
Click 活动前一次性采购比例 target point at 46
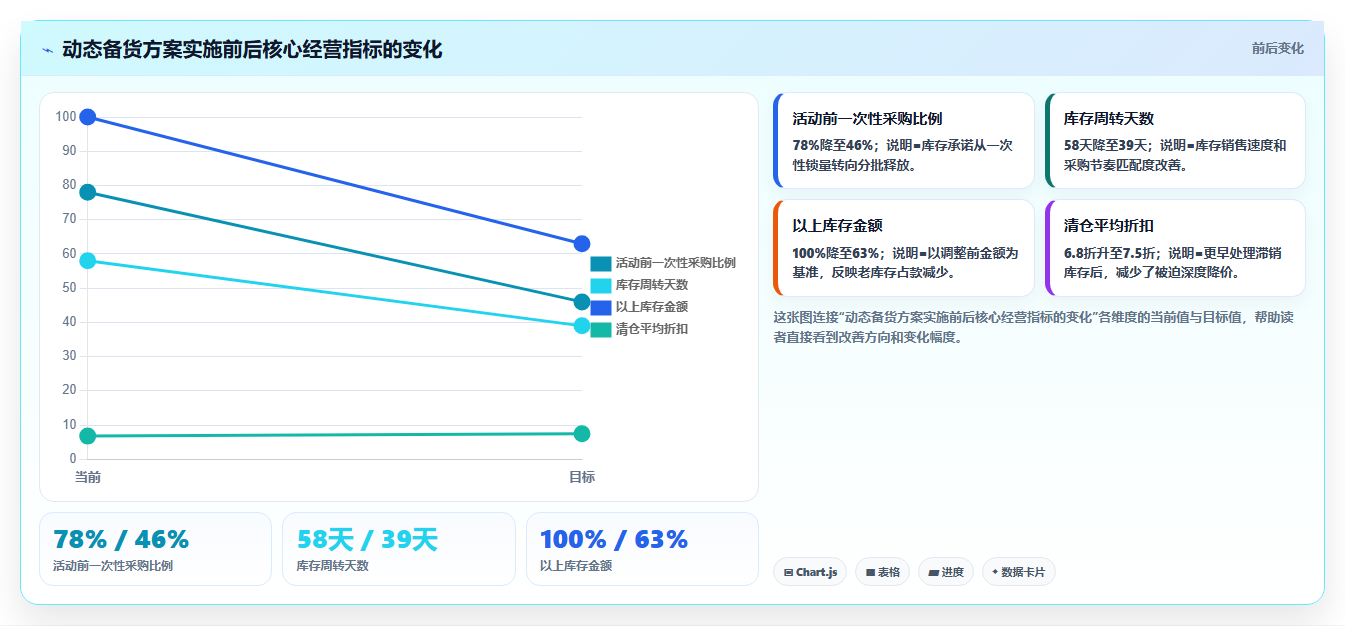[582, 302]
